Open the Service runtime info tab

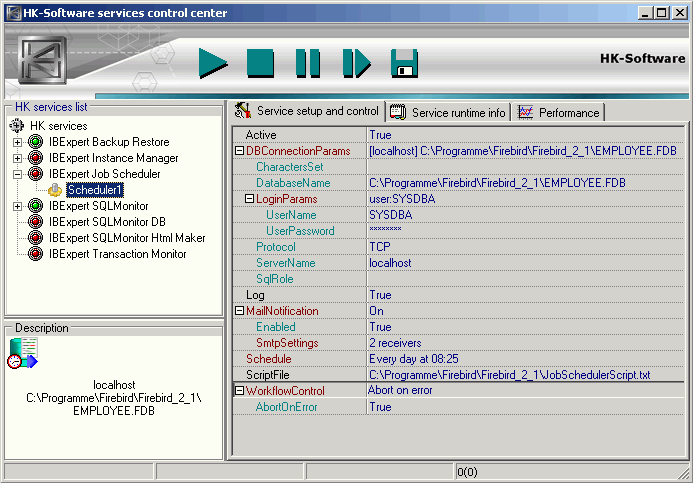[x=448, y=113]
